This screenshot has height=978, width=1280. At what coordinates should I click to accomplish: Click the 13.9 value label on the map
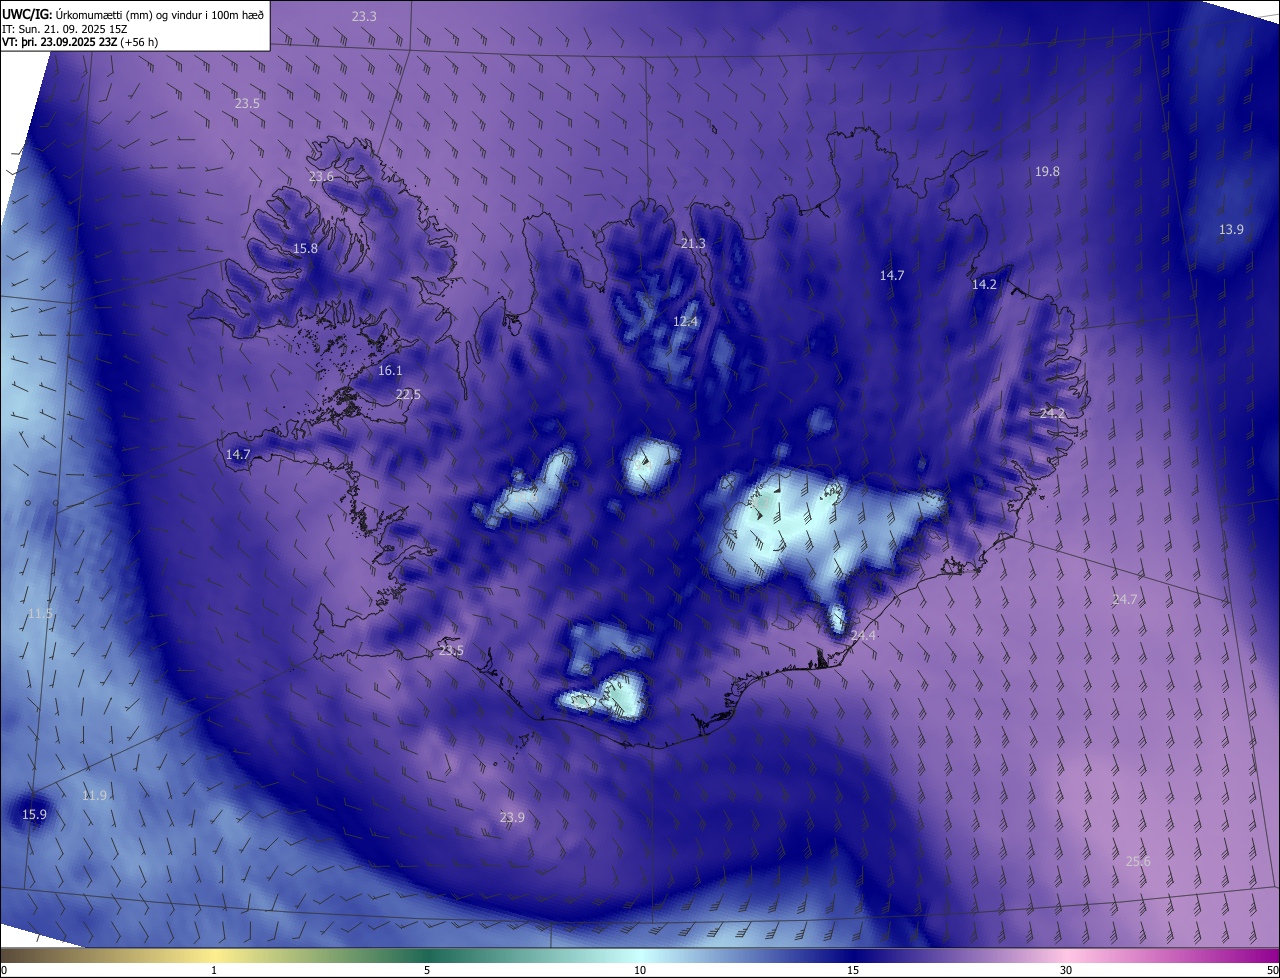[x=1231, y=230]
